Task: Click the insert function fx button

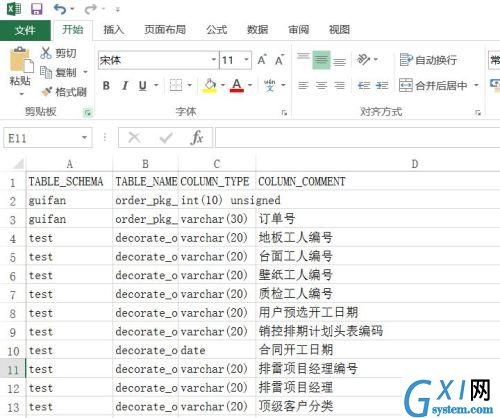Action: 197,137
